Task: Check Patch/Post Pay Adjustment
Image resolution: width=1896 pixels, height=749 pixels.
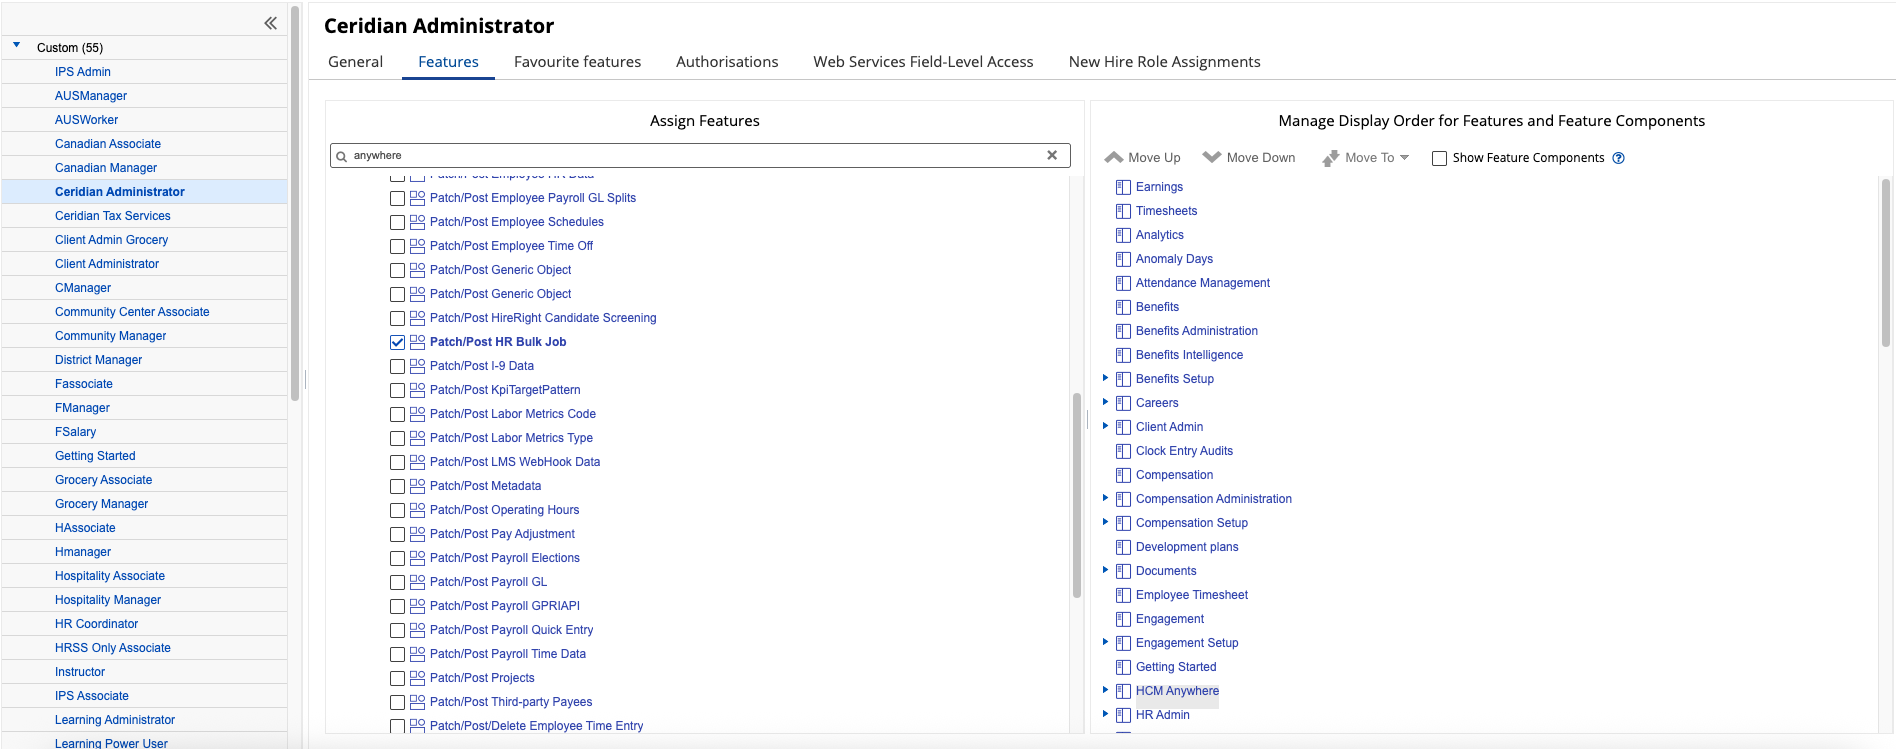Action: pyautogui.click(x=397, y=534)
